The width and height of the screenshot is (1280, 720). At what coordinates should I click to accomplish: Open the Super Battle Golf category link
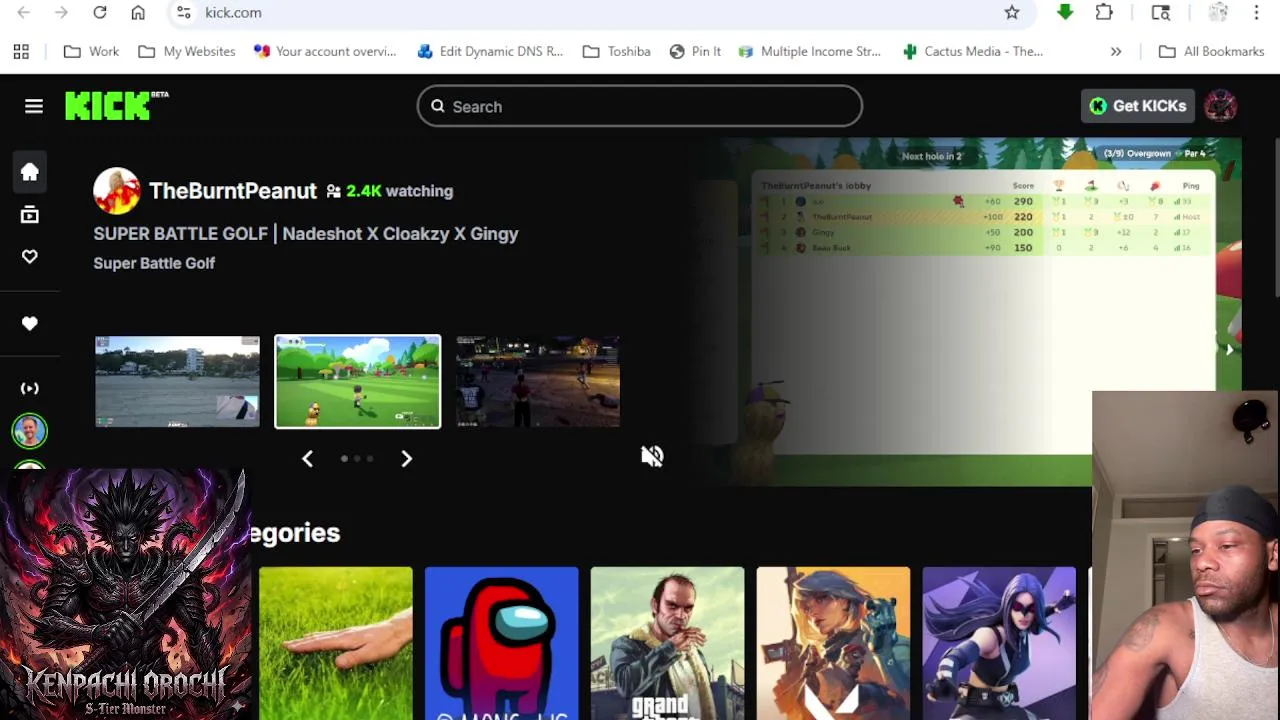click(x=154, y=263)
